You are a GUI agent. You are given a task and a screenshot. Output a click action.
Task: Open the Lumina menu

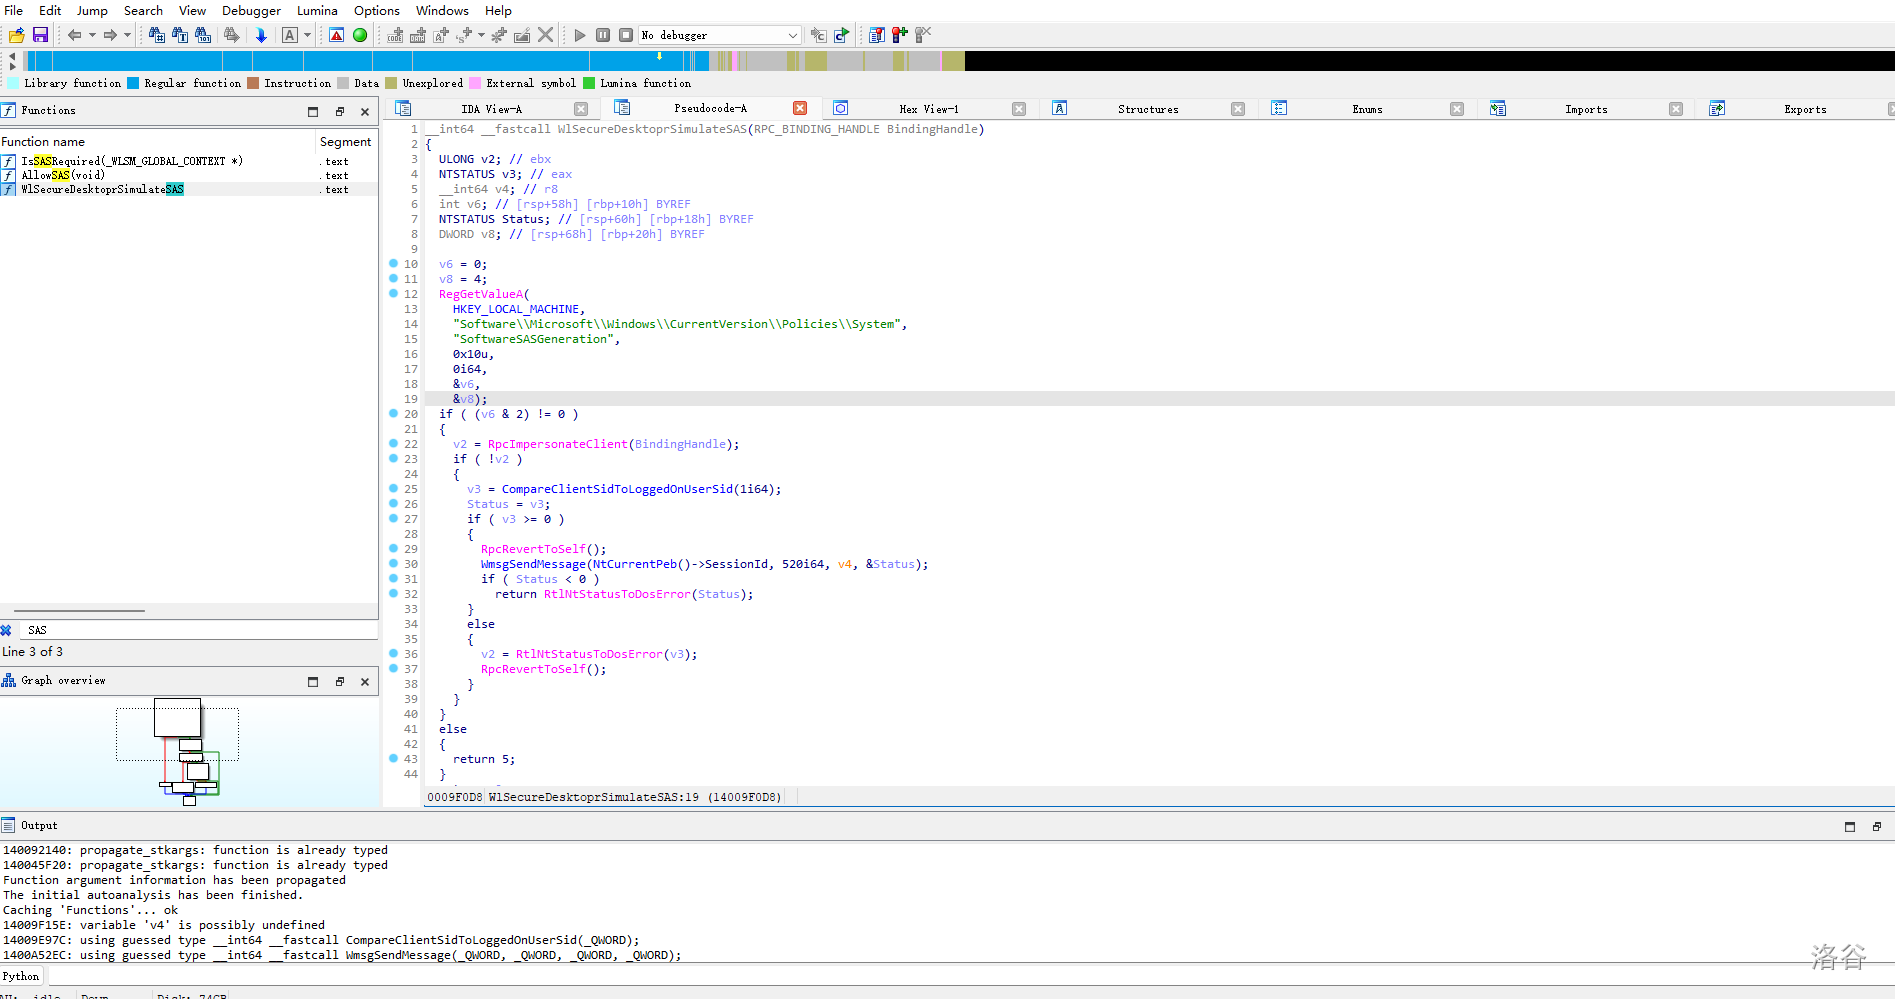317,10
